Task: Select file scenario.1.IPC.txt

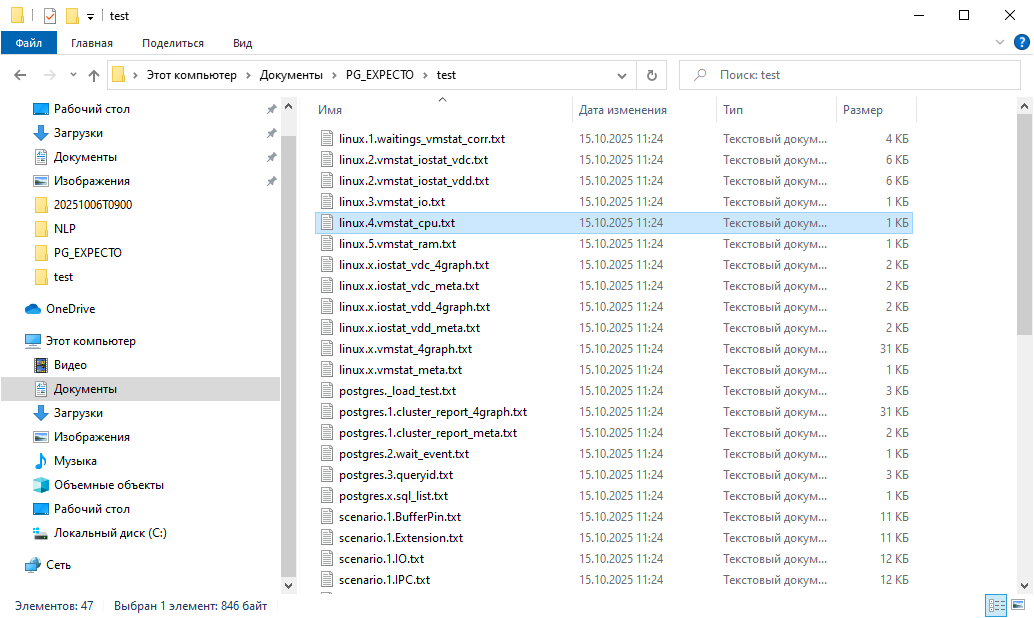Action: click(x=384, y=580)
